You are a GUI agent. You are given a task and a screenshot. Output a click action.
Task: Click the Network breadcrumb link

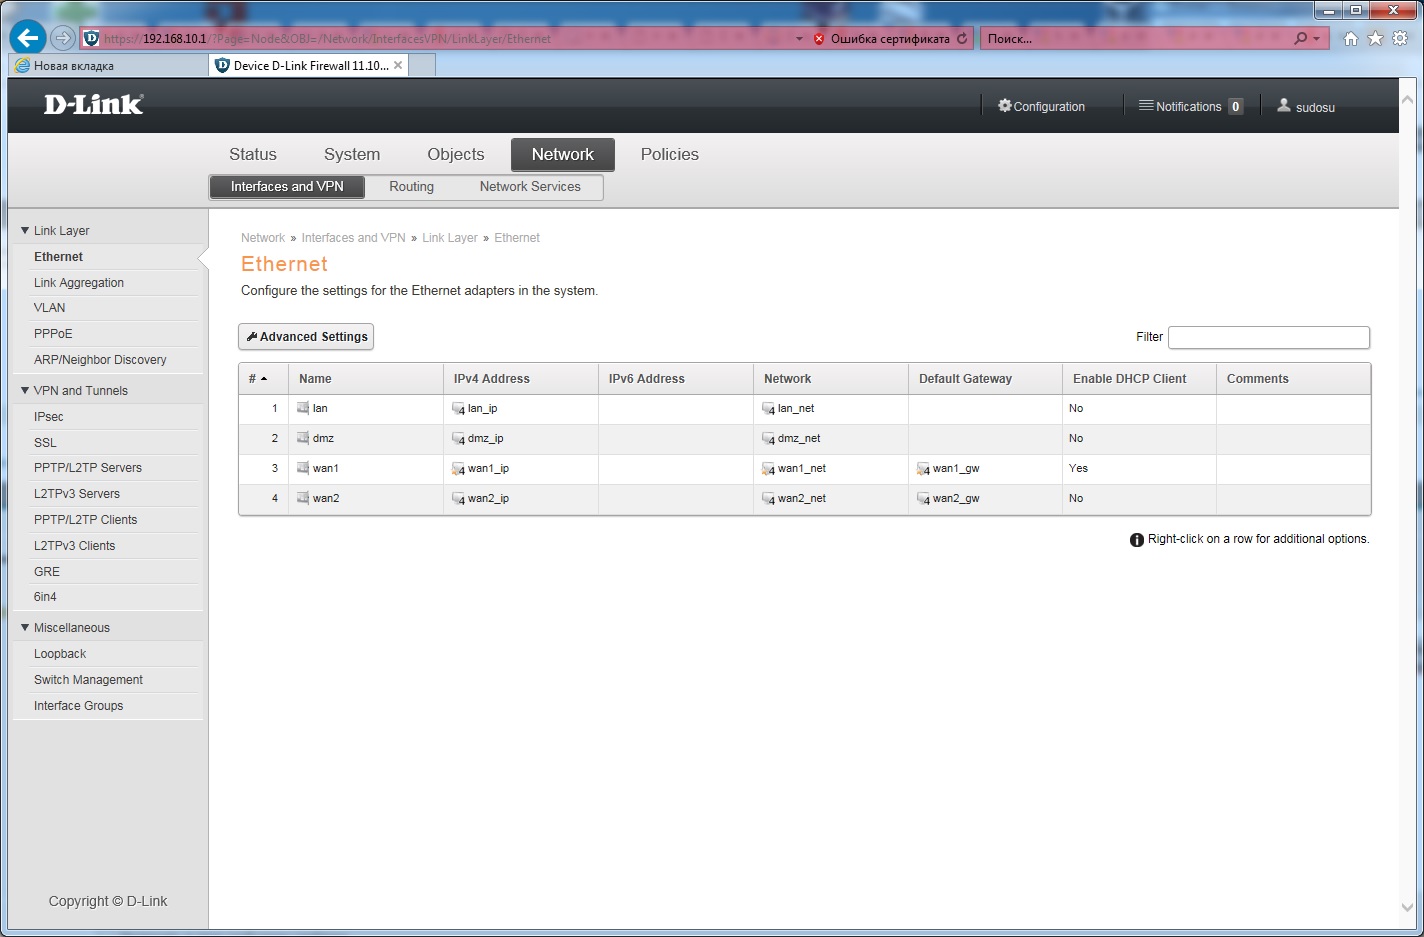point(263,238)
